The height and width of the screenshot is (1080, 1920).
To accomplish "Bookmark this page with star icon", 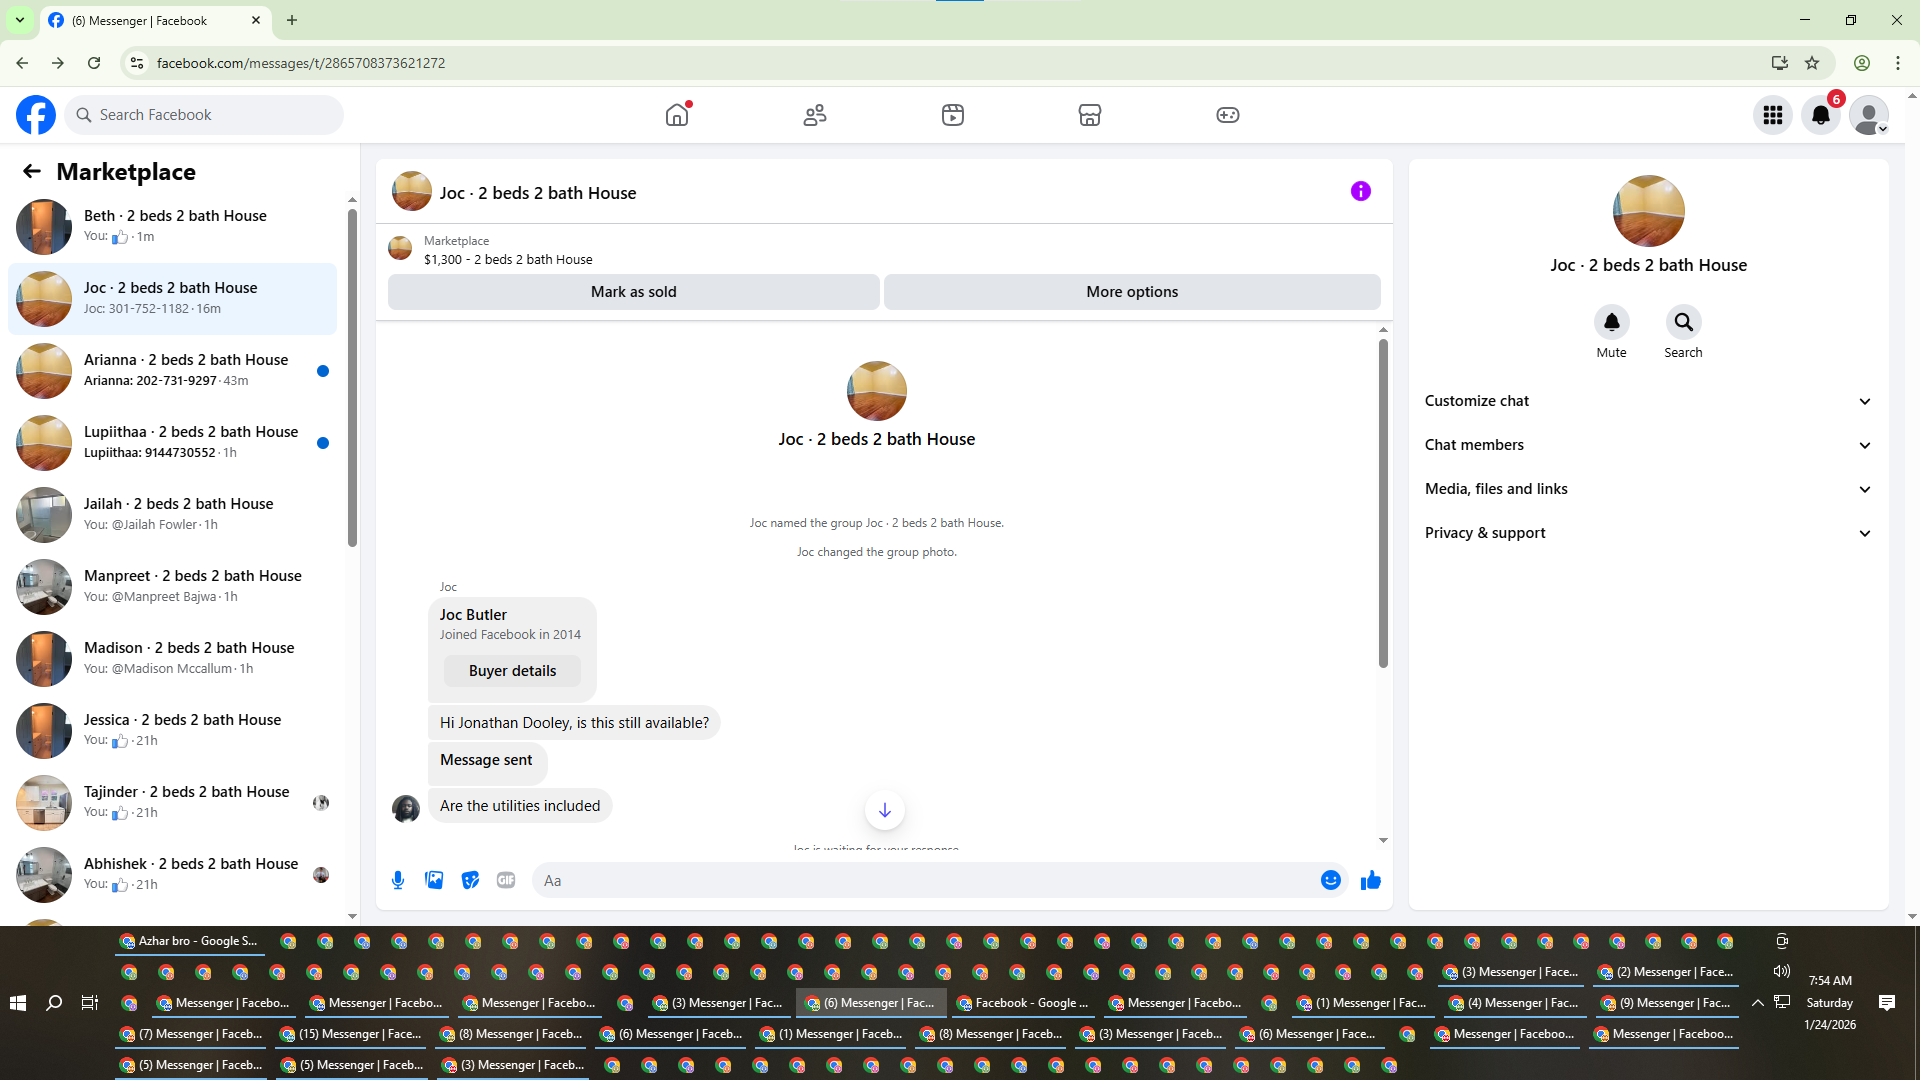I will 1812,63.
